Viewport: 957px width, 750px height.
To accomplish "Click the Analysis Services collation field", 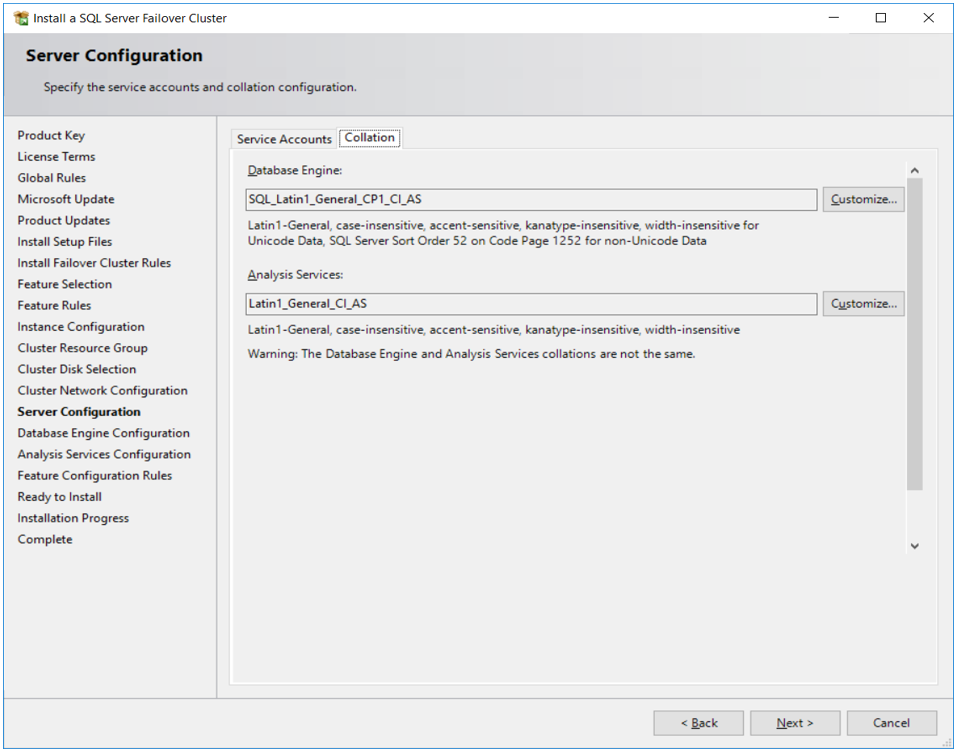I will tap(531, 304).
